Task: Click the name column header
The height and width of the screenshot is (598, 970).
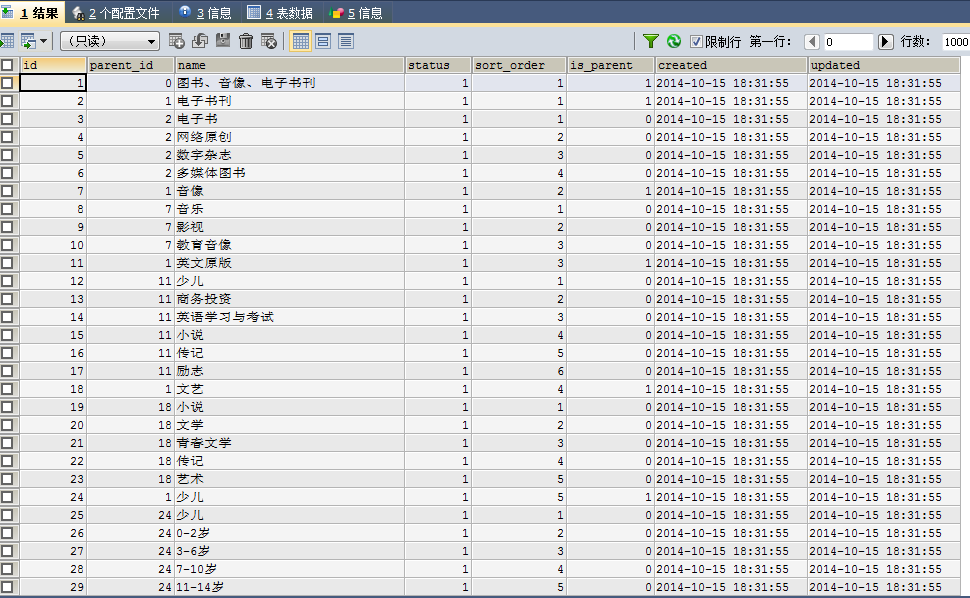Action: [290, 65]
